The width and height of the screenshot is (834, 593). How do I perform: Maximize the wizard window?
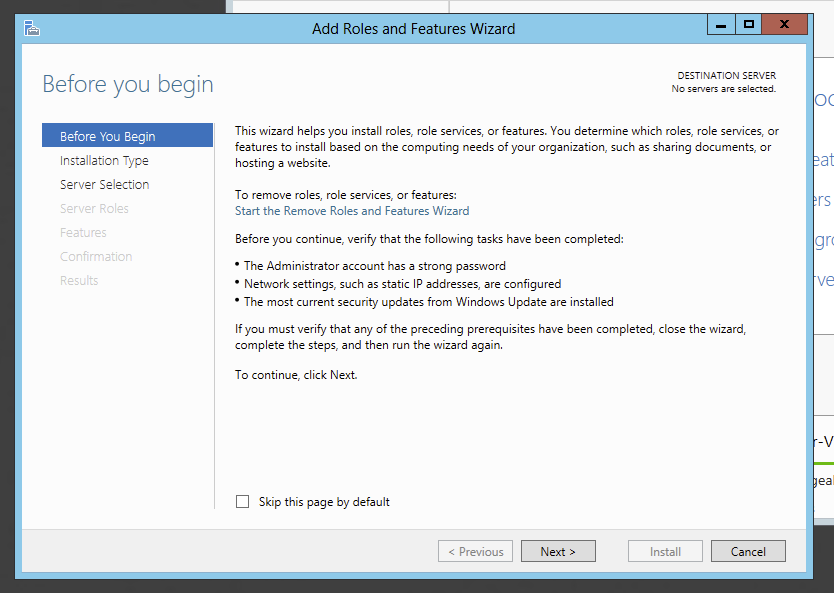coord(748,24)
